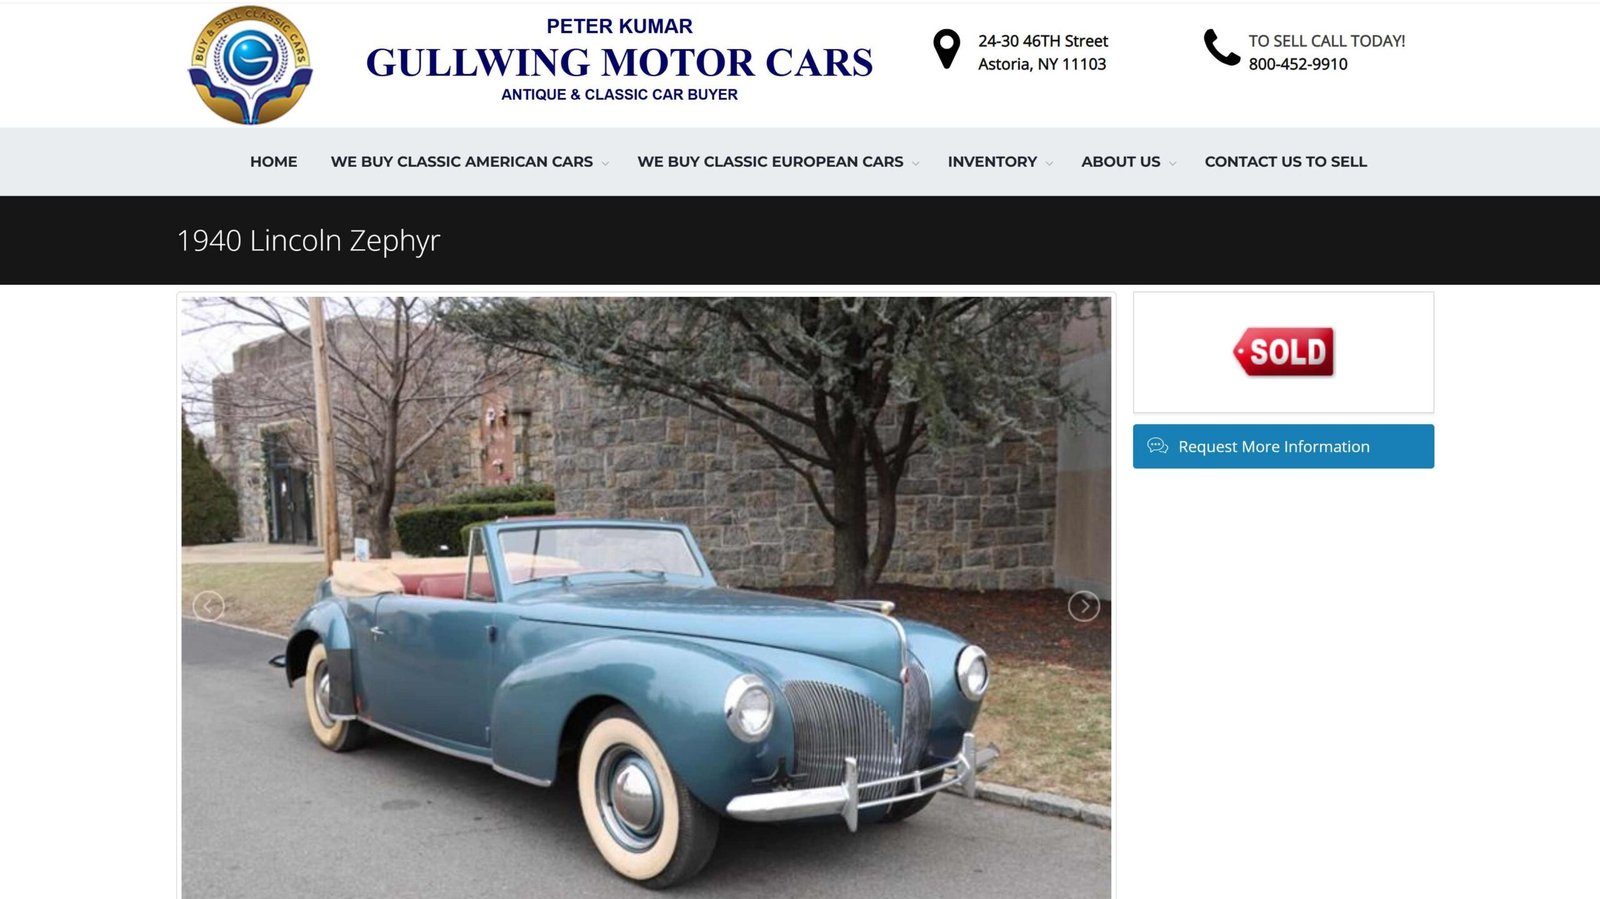This screenshot has height=899, width=1600.
Task: Click the Gullwing Motor Cars round logo
Action: 250,65
